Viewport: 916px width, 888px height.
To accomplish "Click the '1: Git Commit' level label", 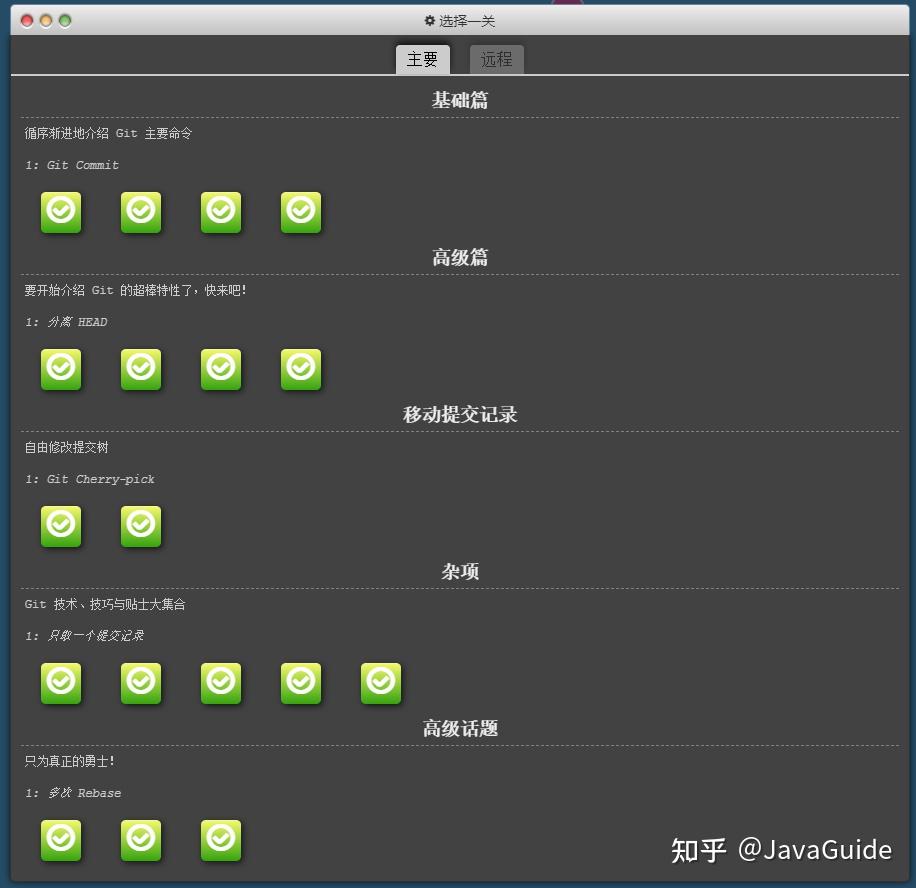I will (72, 165).
